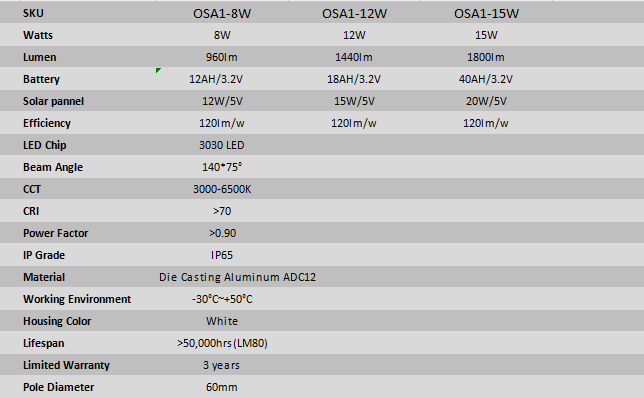Select the 18AH/3.2V battery cell
The width and height of the screenshot is (644, 398).
pyautogui.click(x=354, y=79)
